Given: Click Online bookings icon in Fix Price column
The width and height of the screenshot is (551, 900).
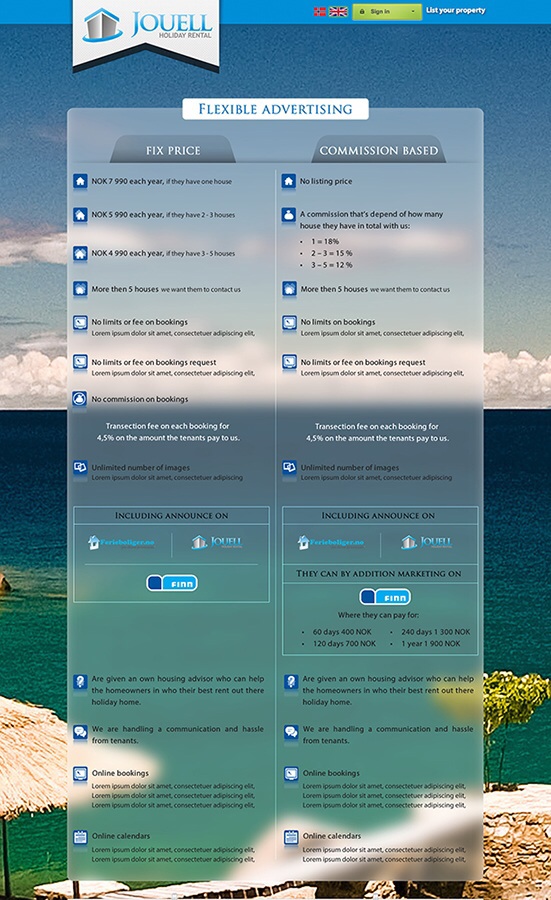Looking at the screenshot, I should pyautogui.click(x=80, y=774).
